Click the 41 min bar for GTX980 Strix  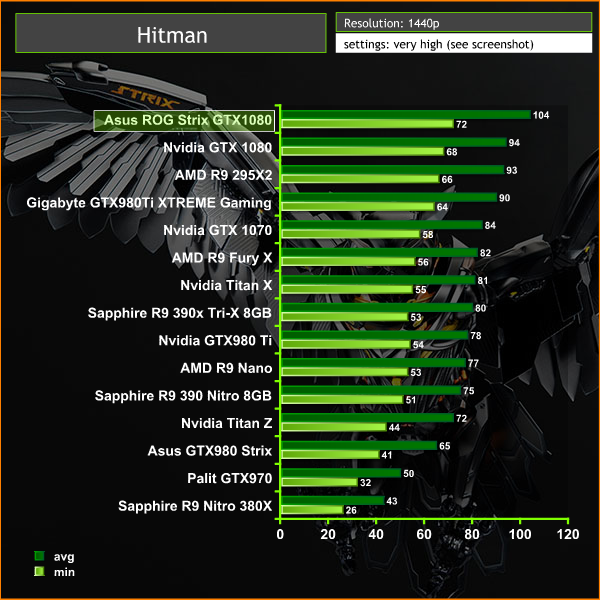(331, 455)
